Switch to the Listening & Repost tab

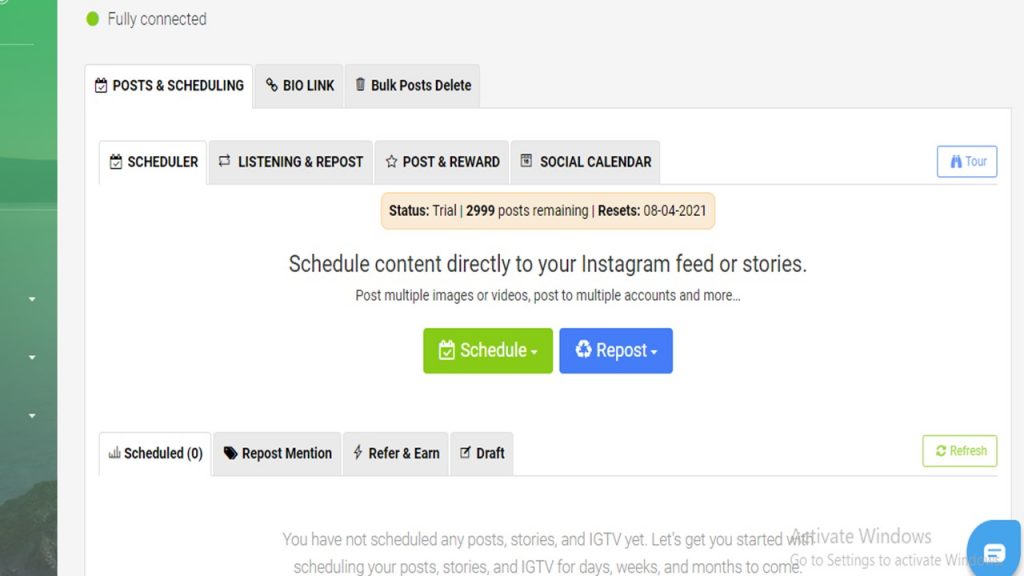291,162
